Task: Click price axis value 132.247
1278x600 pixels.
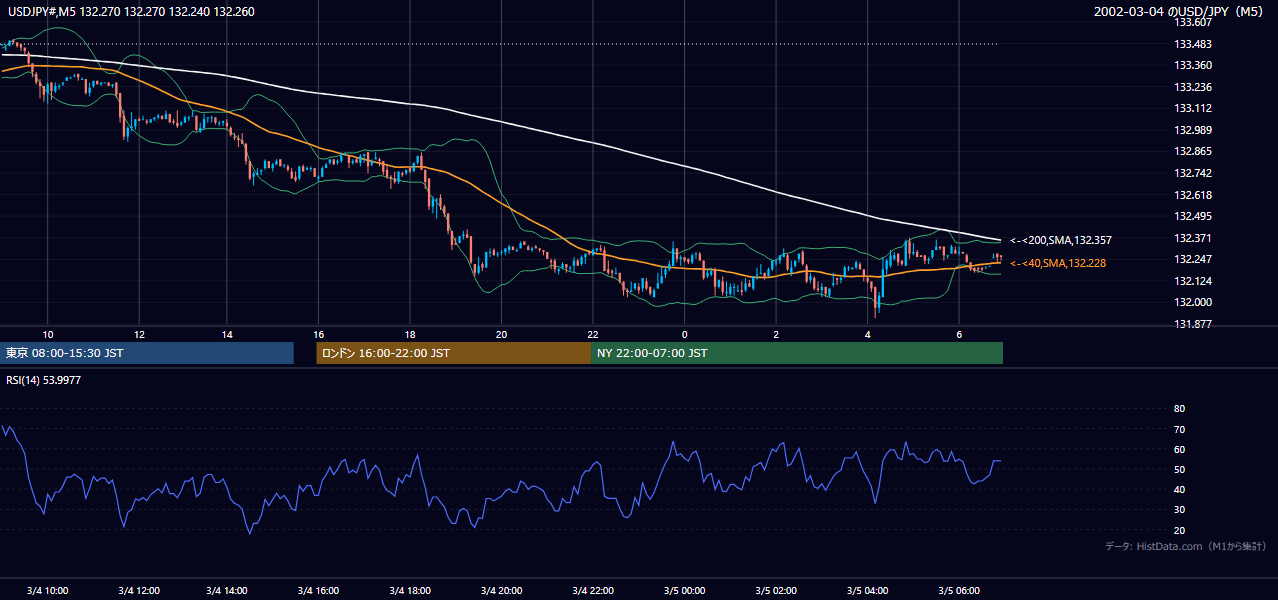Action: point(1191,259)
